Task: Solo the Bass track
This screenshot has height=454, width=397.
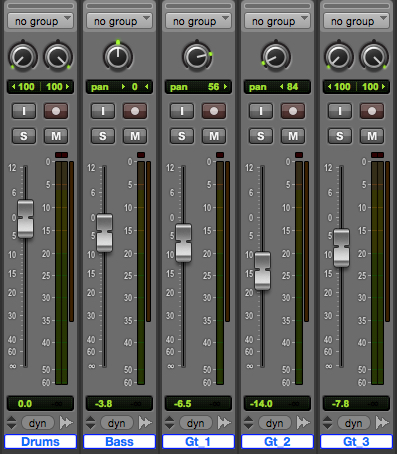Action: (x=103, y=136)
